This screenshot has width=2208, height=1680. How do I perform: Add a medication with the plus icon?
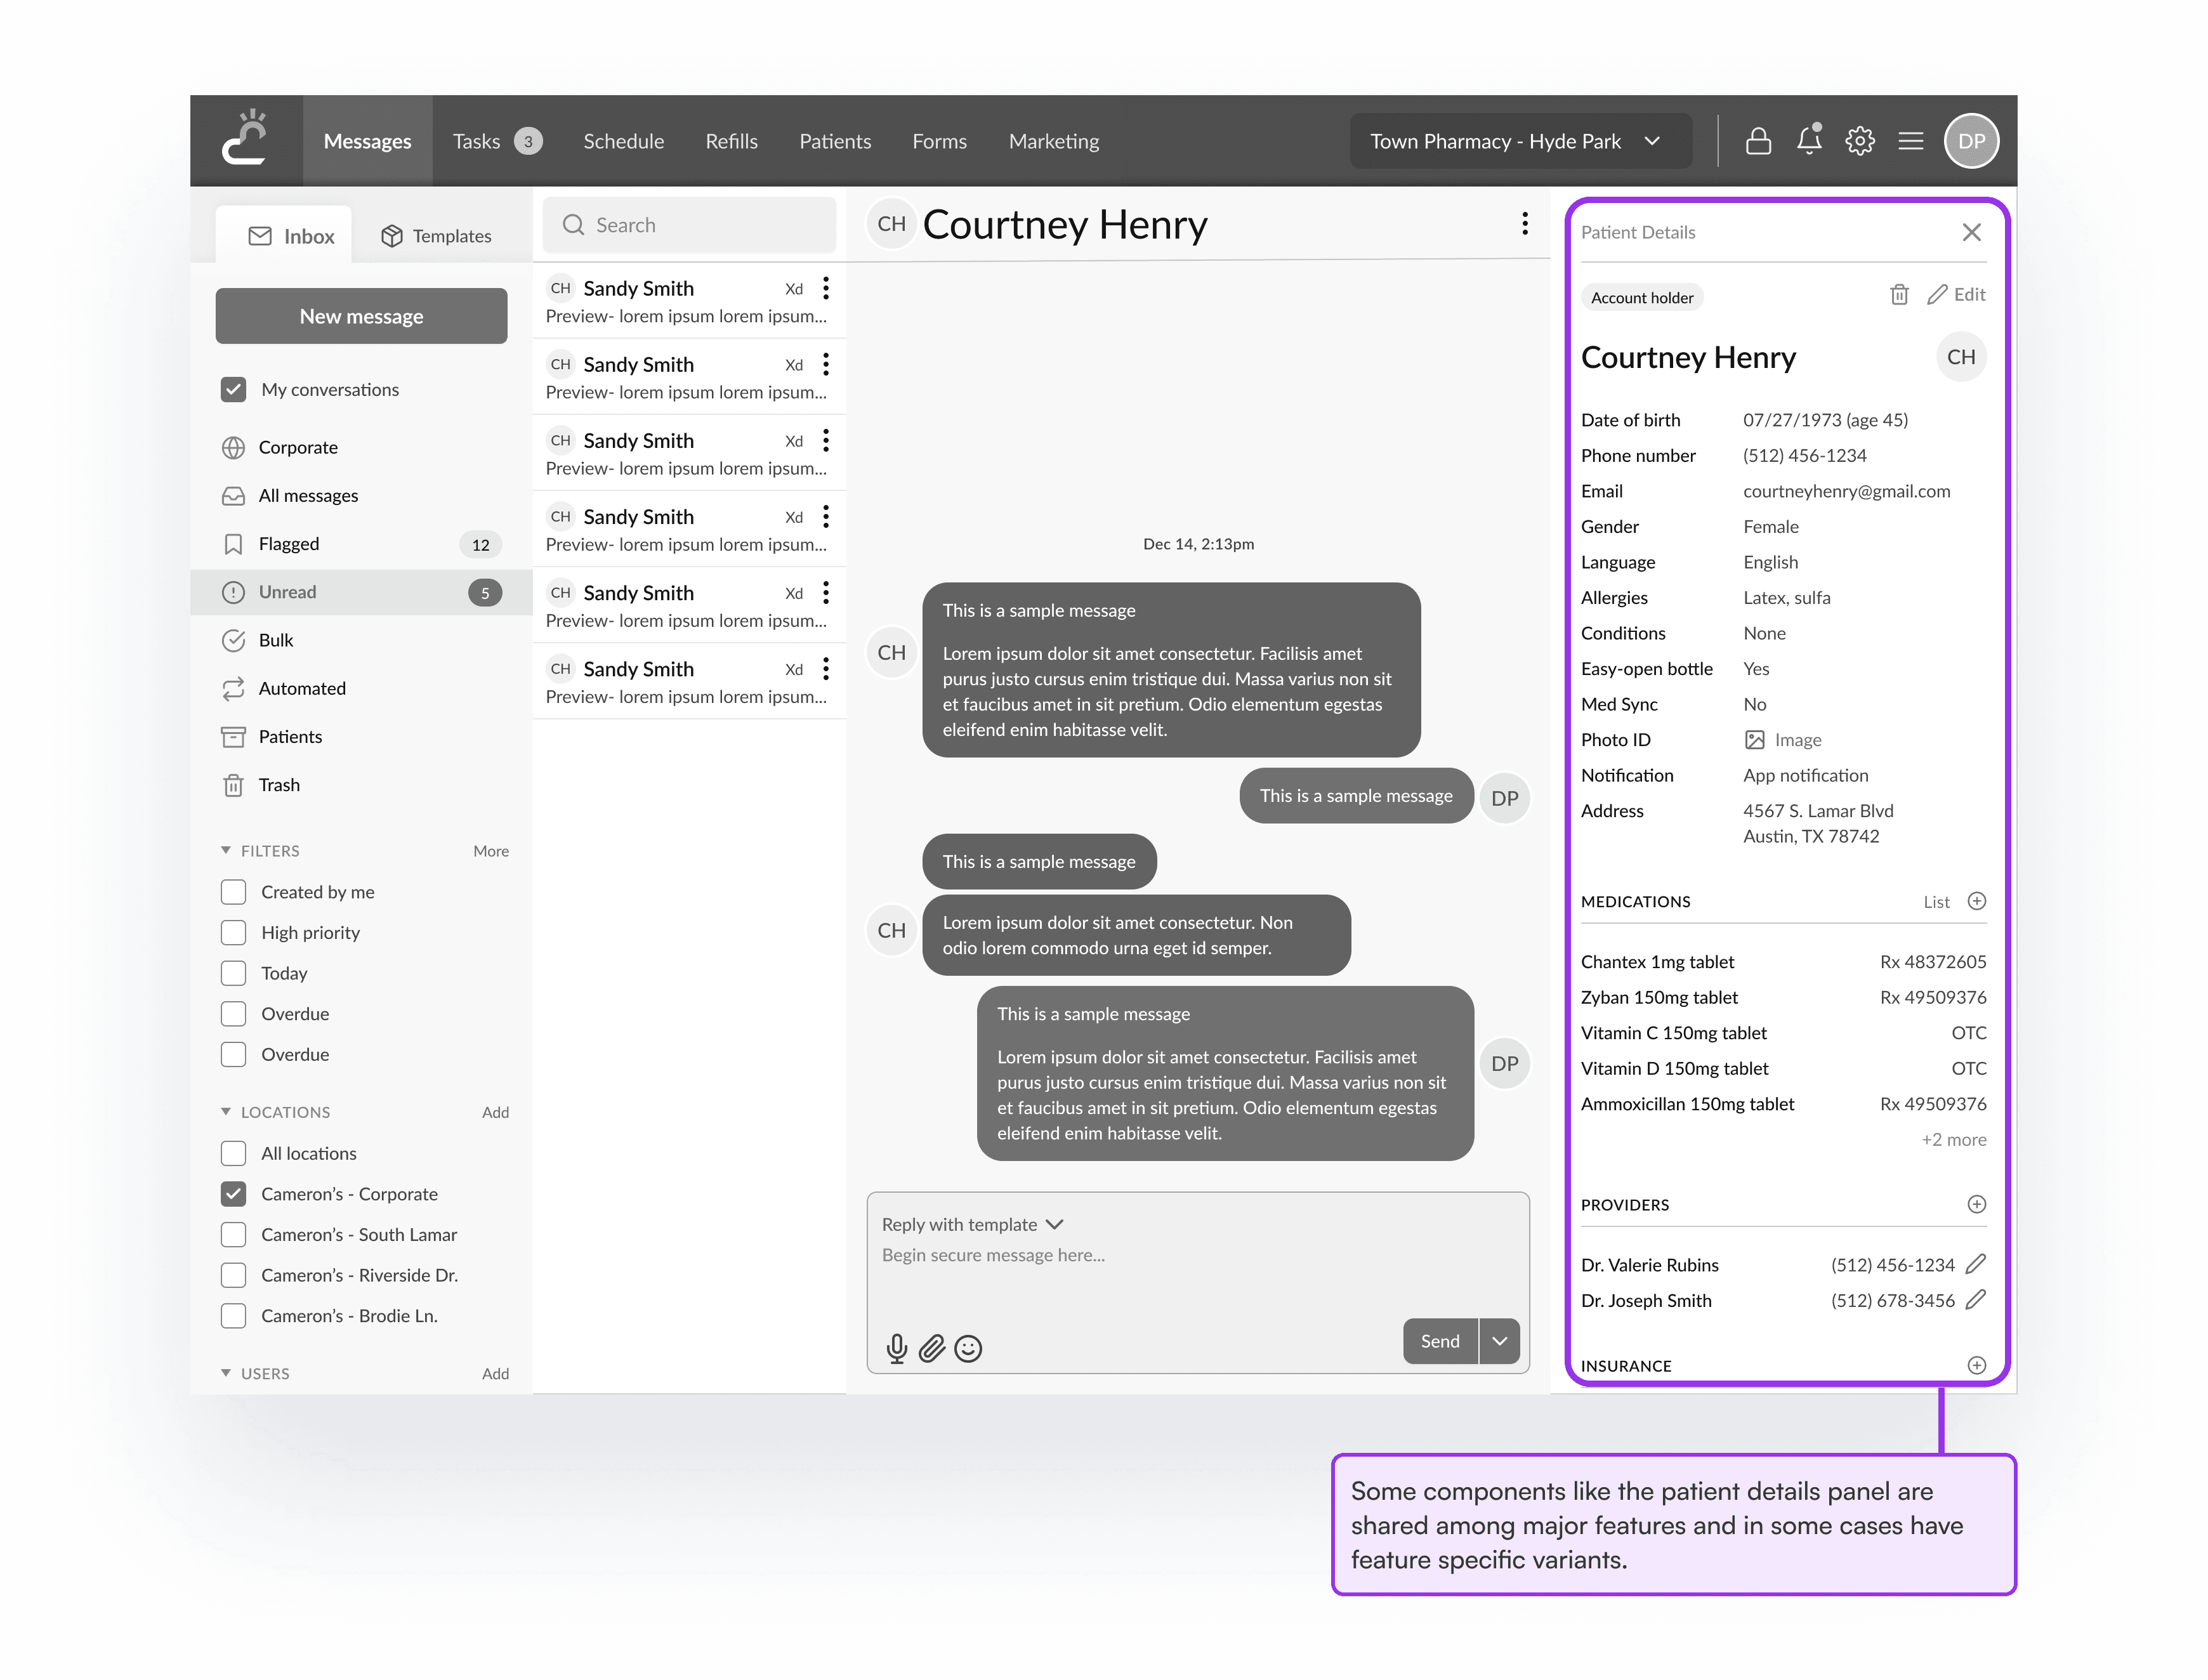(x=1976, y=901)
